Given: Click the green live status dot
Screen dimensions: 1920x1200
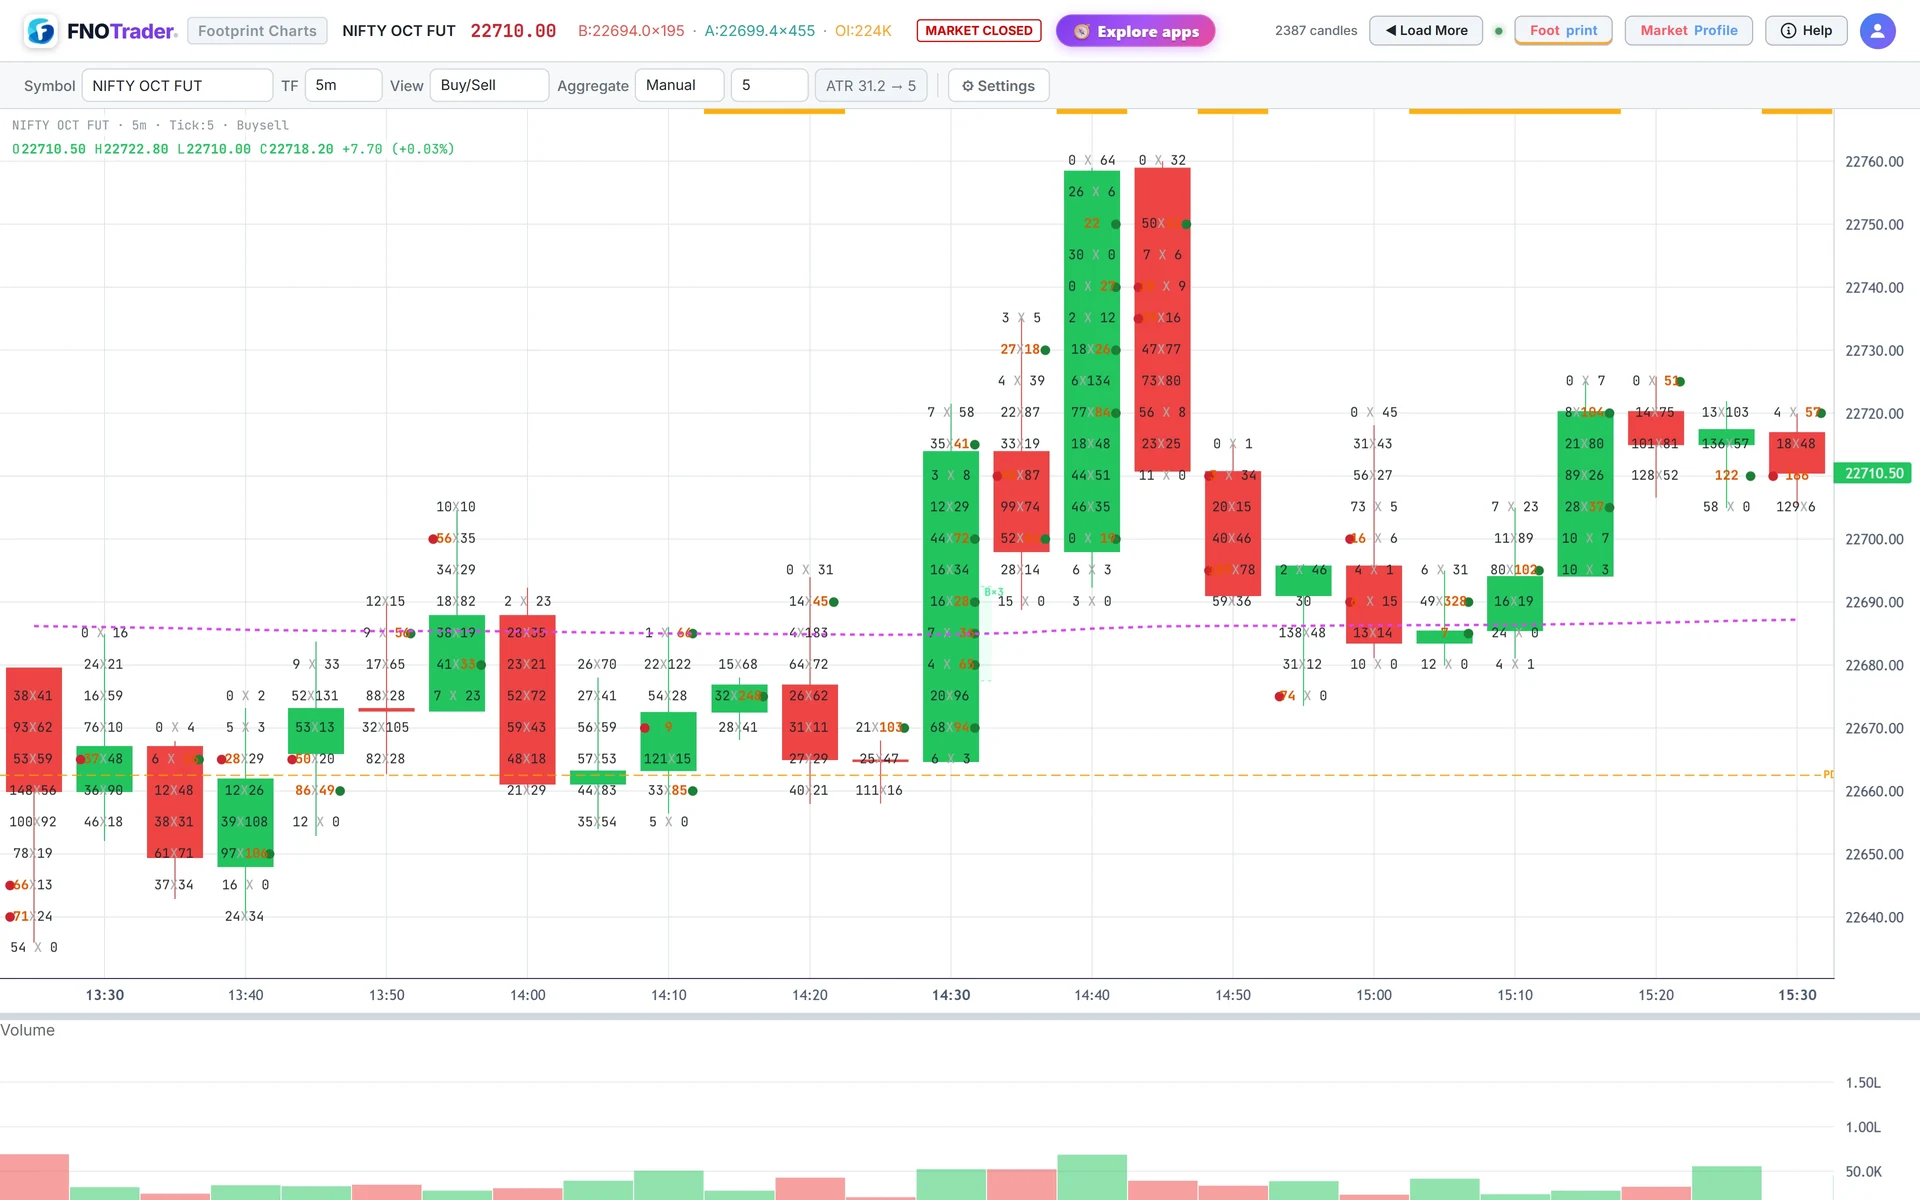Looking at the screenshot, I should (x=1498, y=31).
